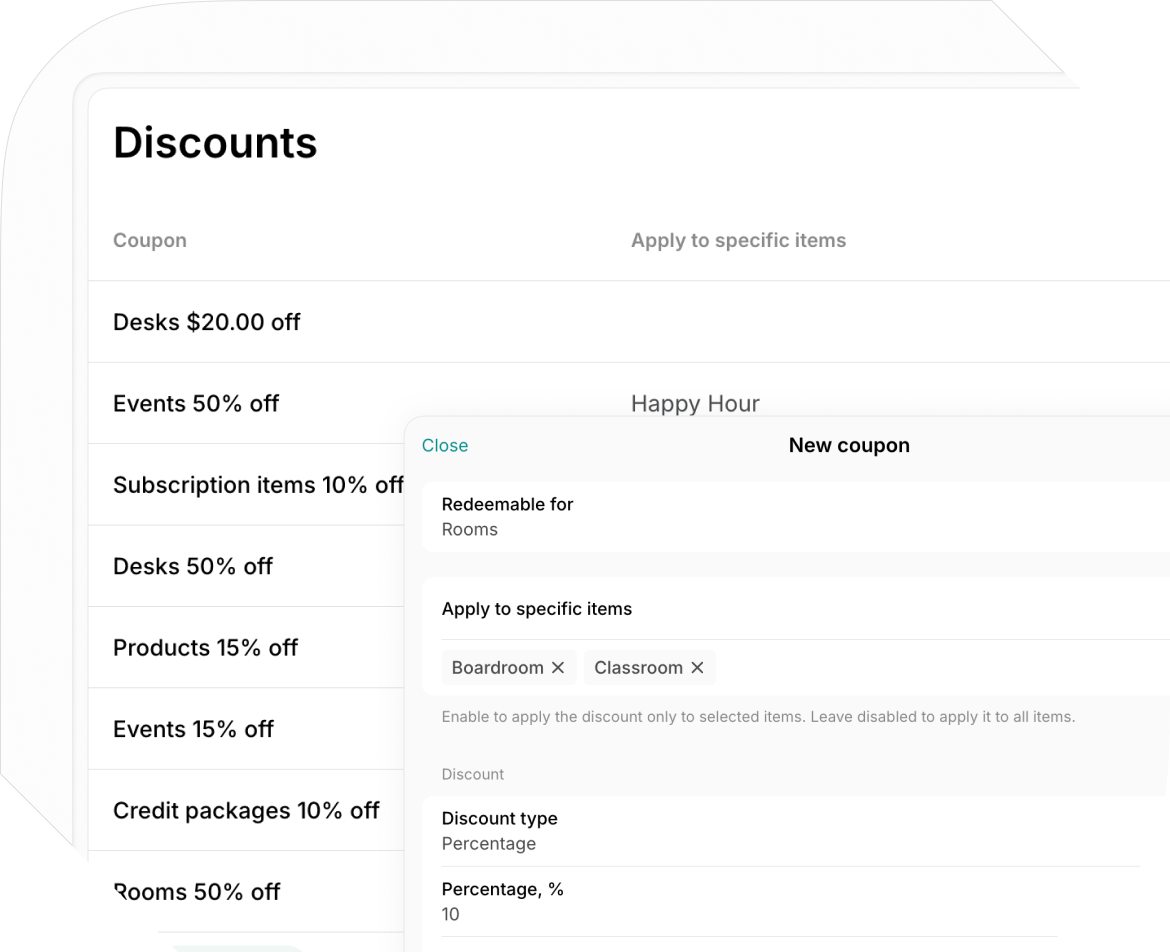The width and height of the screenshot is (1170, 952).
Task: Open the Events 50% off coupon
Action: click(196, 404)
